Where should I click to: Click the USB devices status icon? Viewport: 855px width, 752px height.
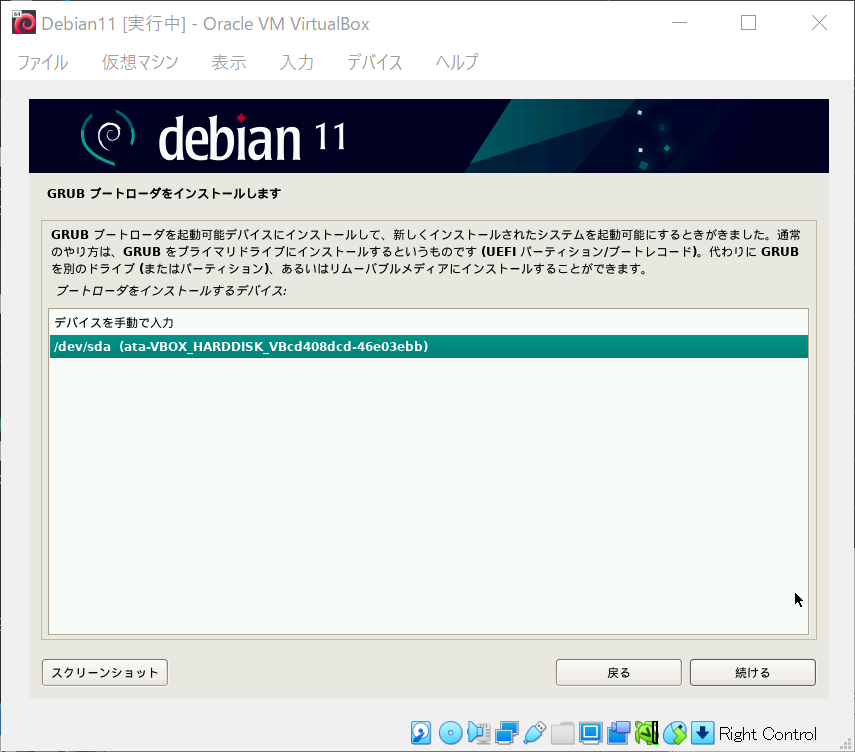534,733
